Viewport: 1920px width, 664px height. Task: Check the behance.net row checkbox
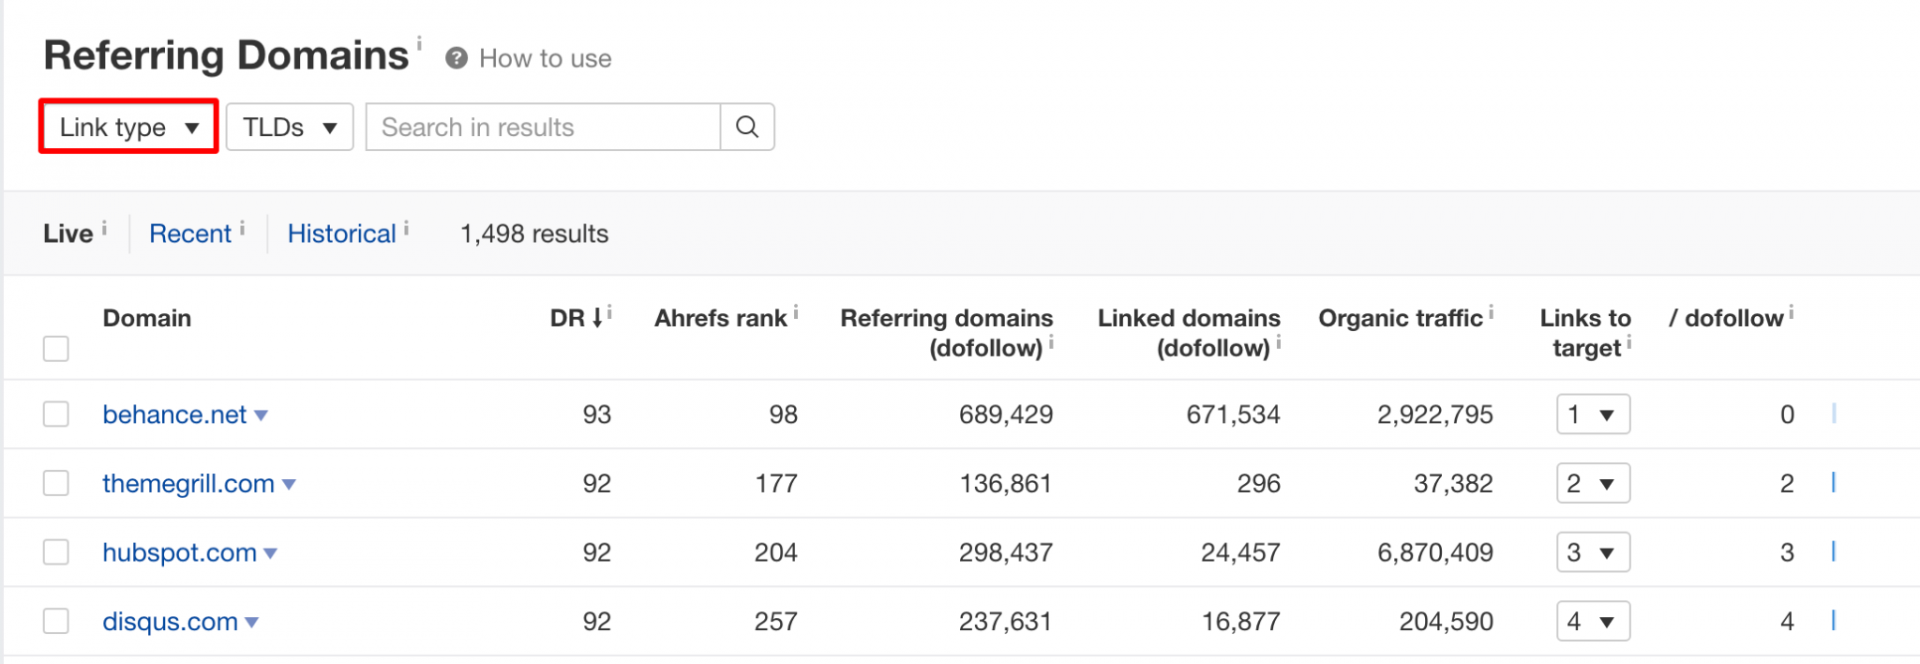click(x=56, y=414)
